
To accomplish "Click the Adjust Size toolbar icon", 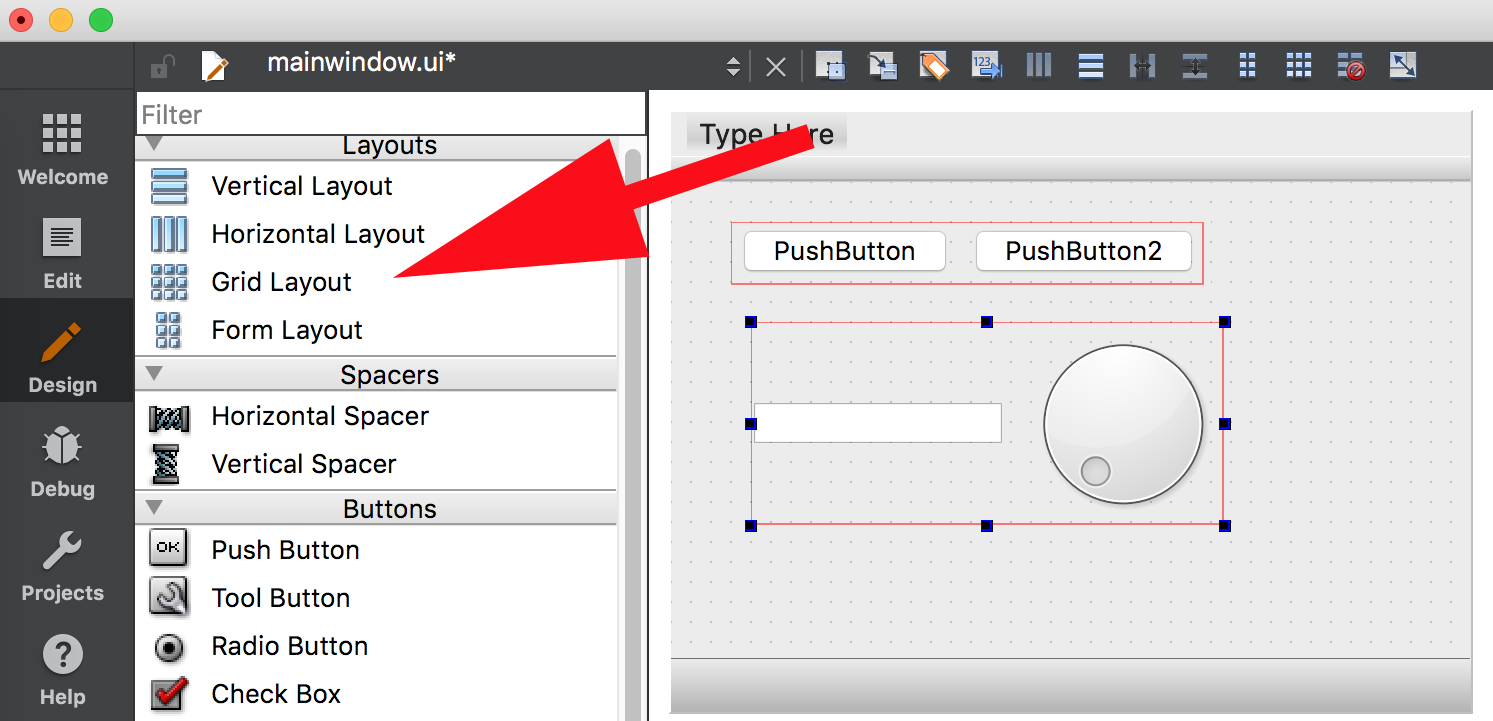I will pyautogui.click(x=1403, y=65).
